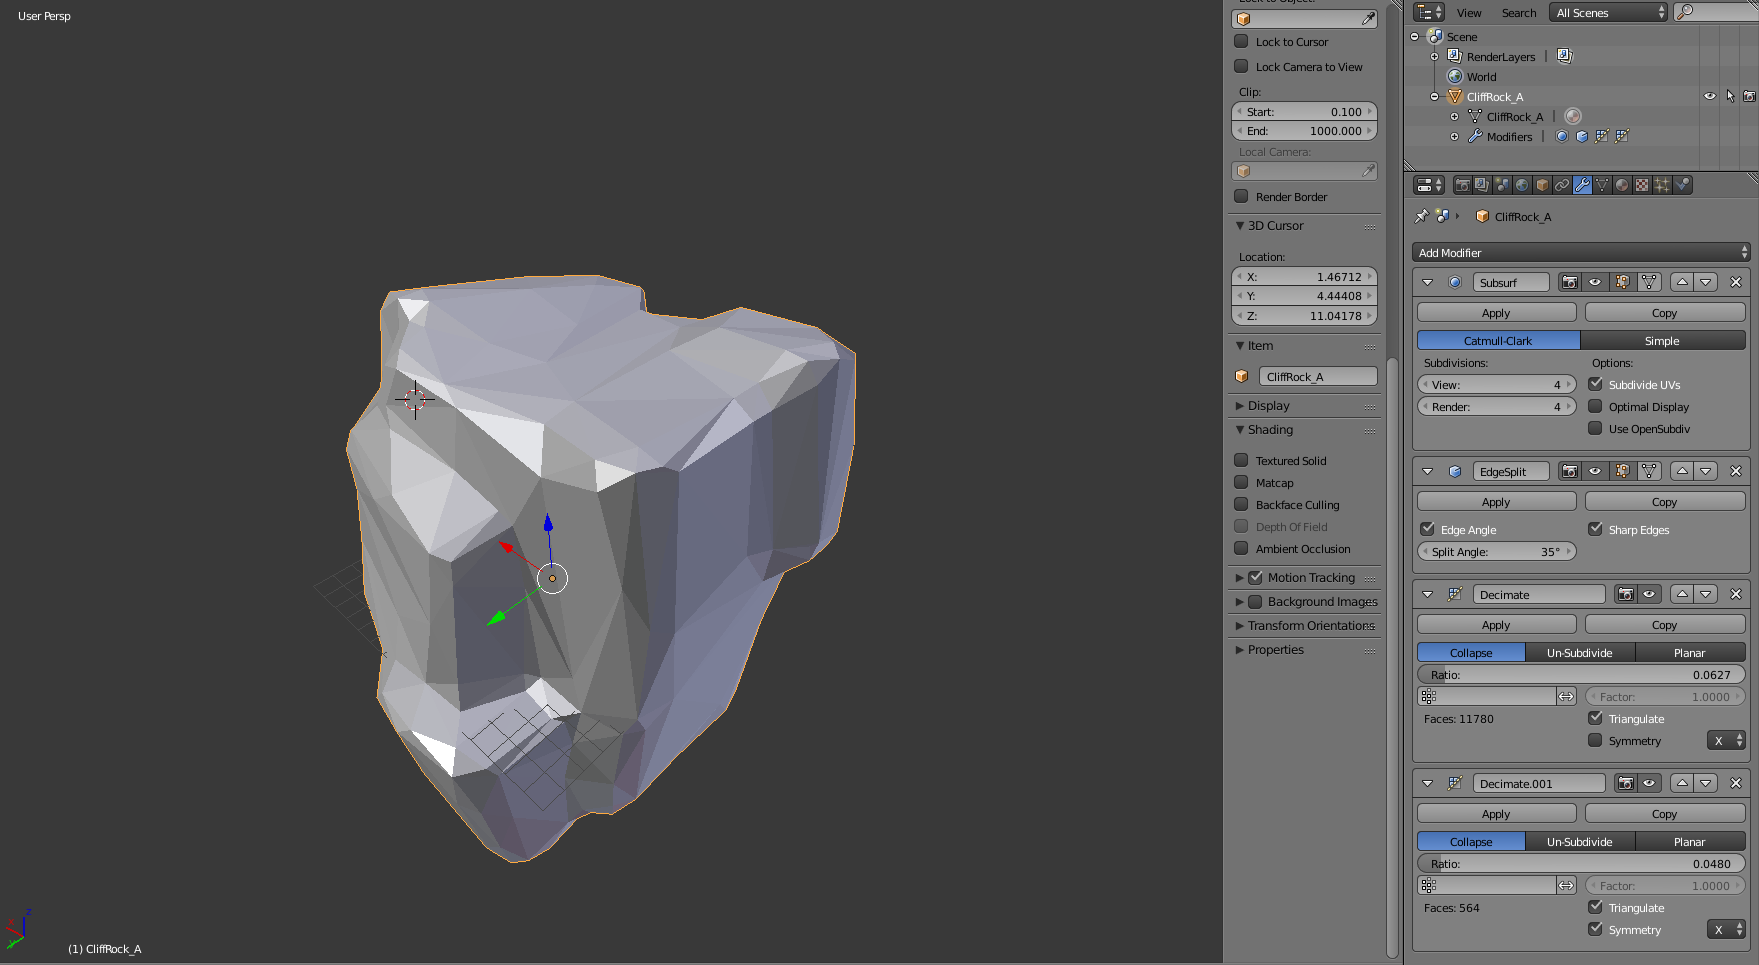Apply the Decimate.001 modifier

coord(1496,813)
